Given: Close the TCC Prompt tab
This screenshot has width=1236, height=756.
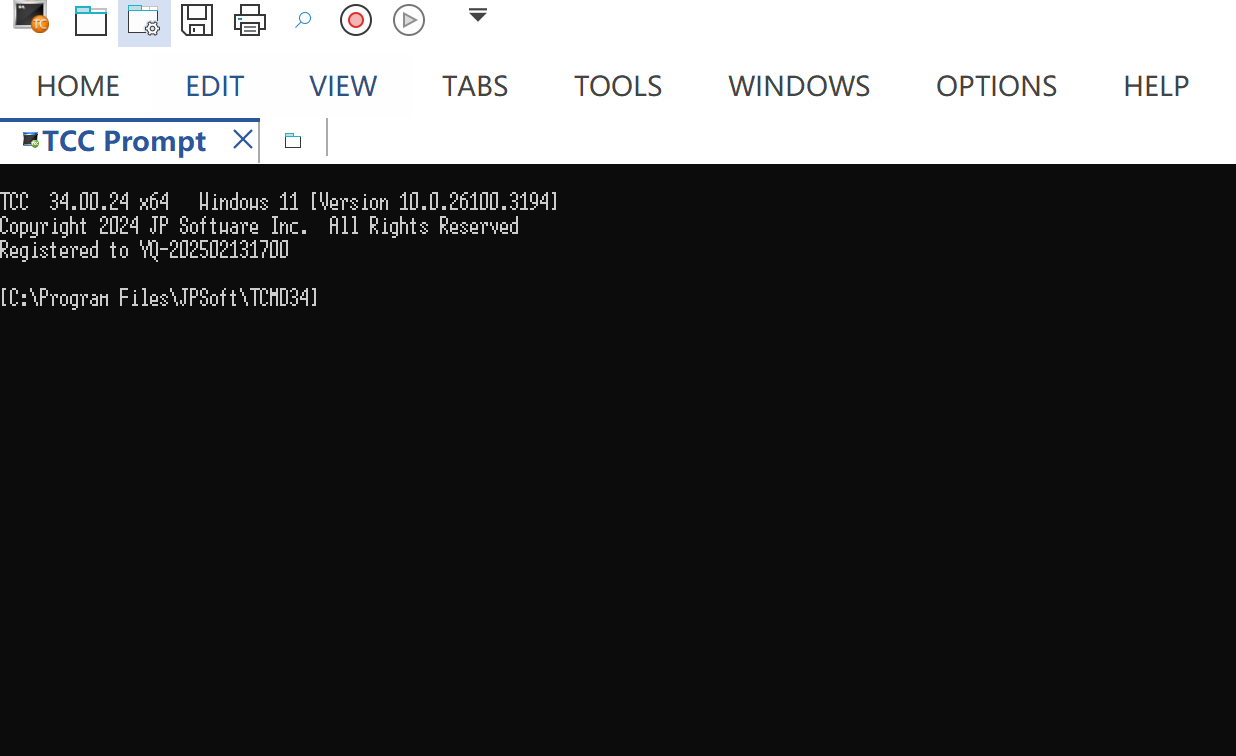Looking at the screenshot, I should coord(243,140).
